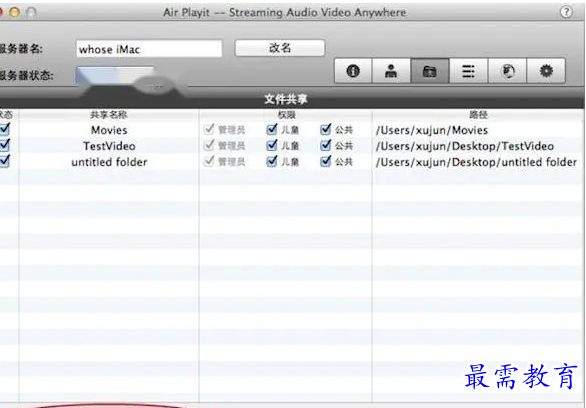The width and height of the screenshot is (586, 408).
Task: Click path '/Users/xujun/Movies'
Action: tap(432, 130)
